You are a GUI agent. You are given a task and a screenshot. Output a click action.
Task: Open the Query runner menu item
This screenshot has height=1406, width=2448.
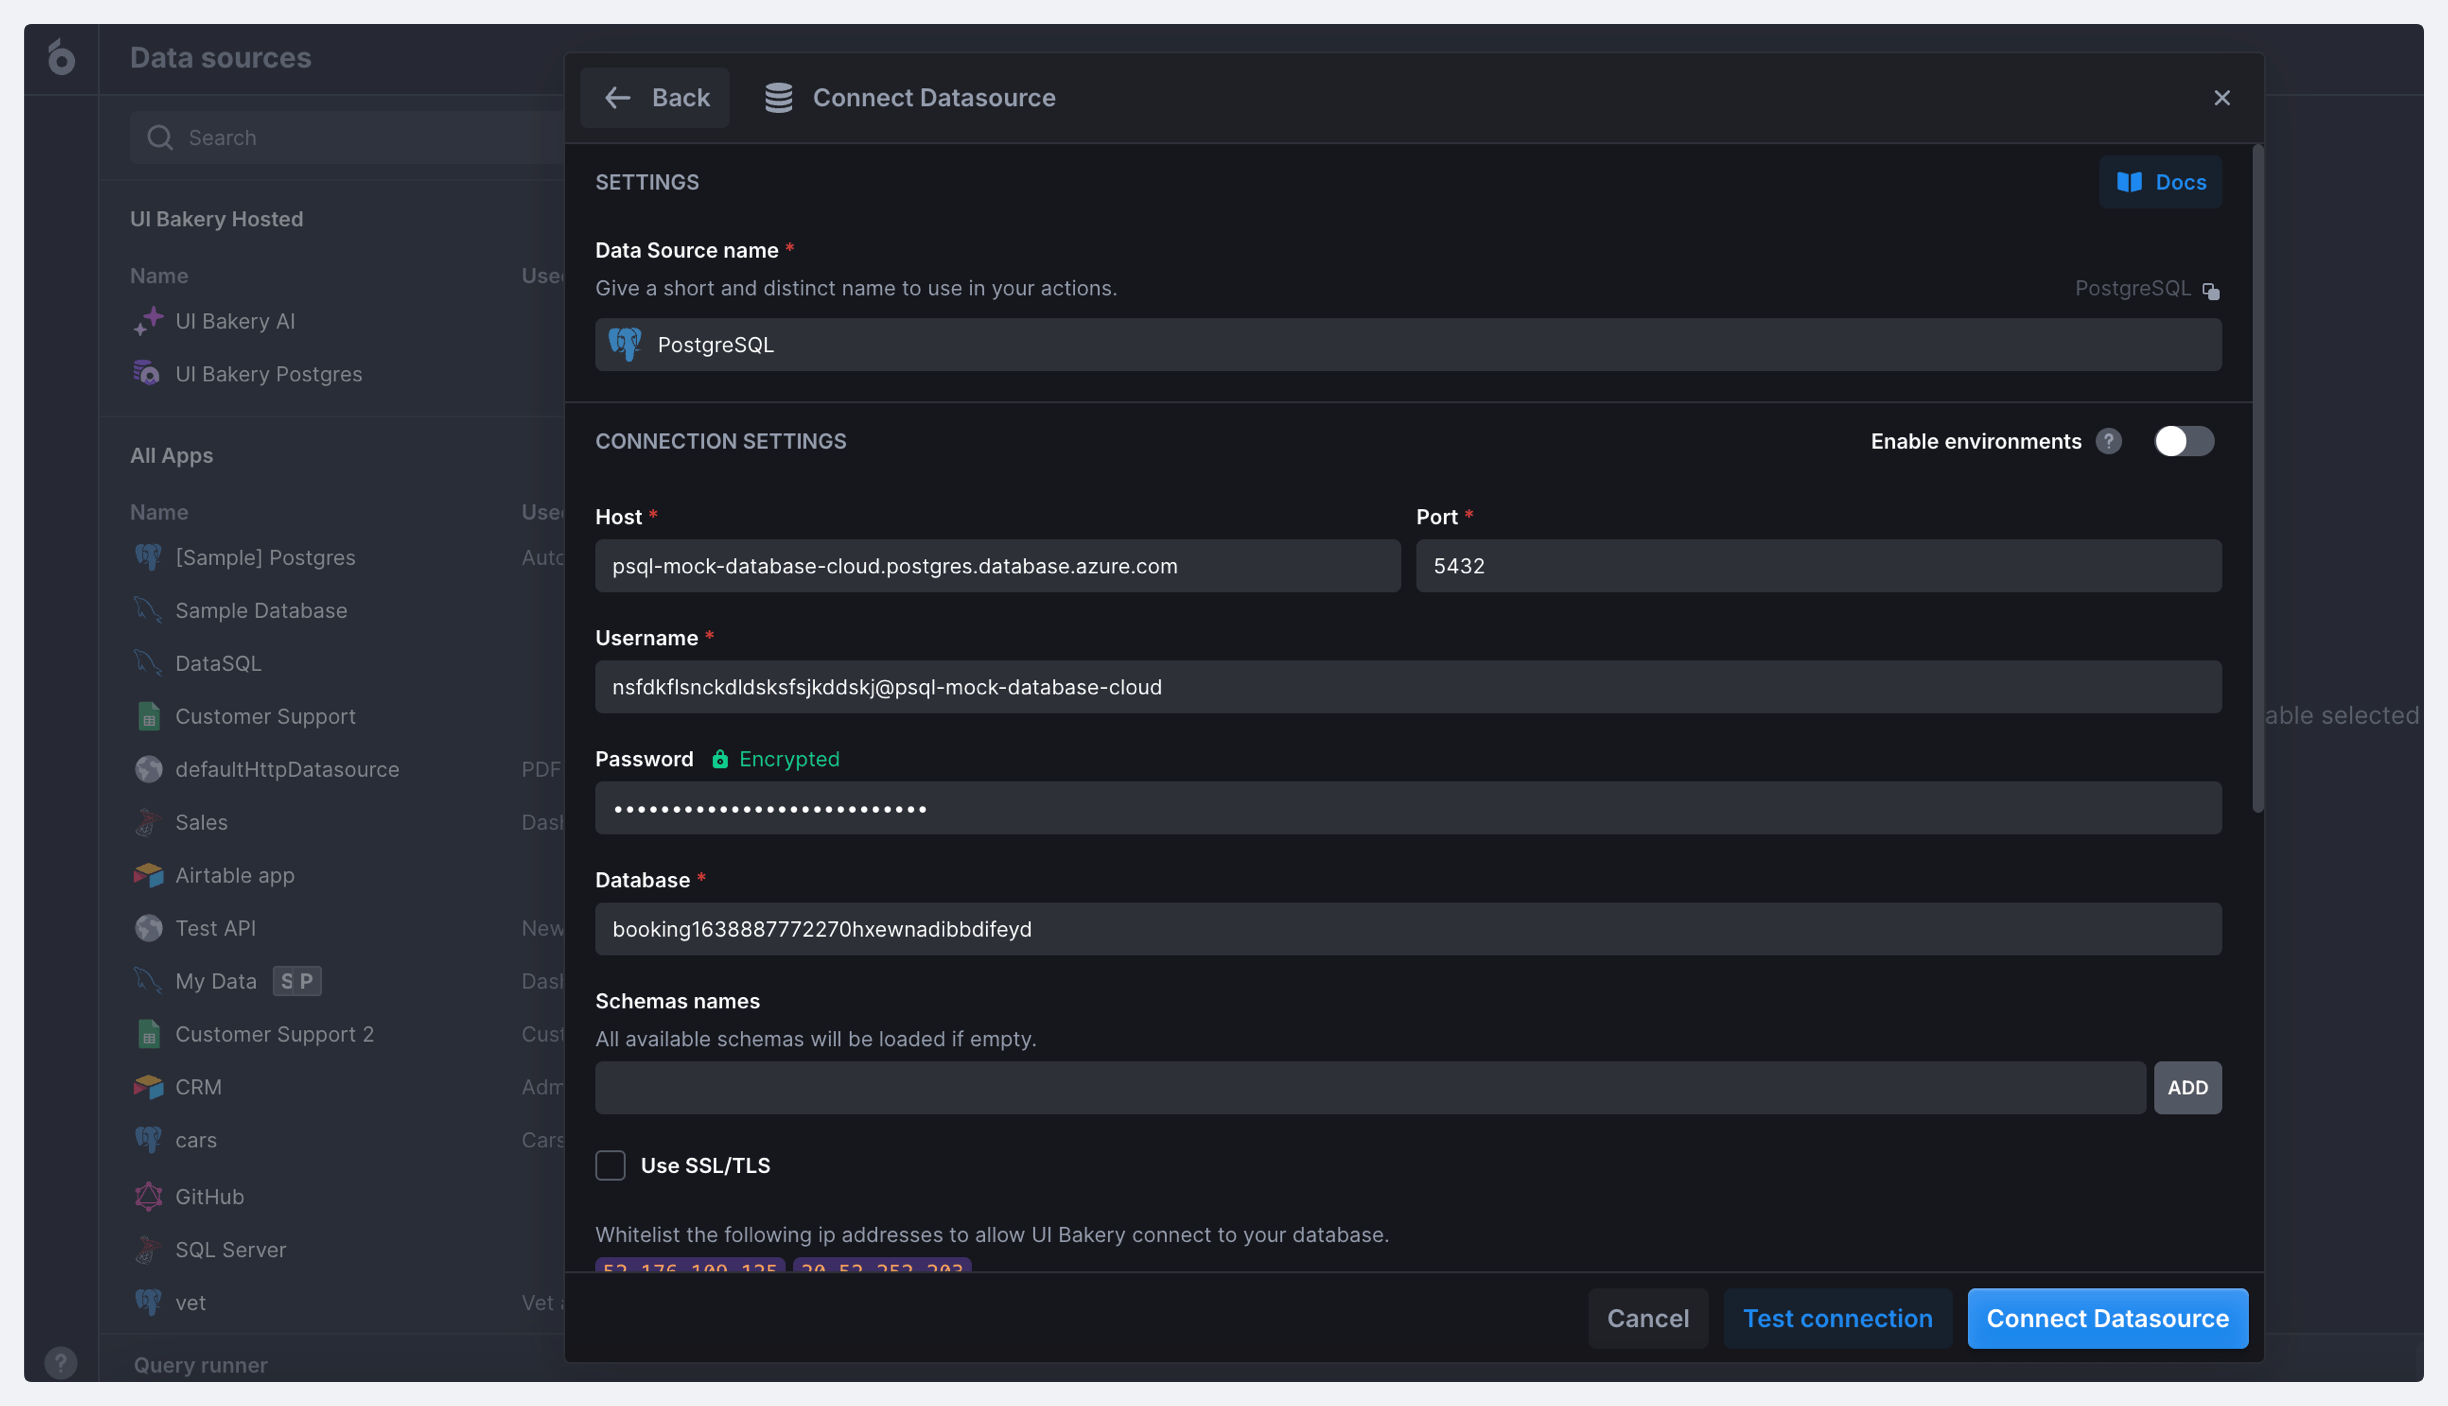tap(200, 1365)
